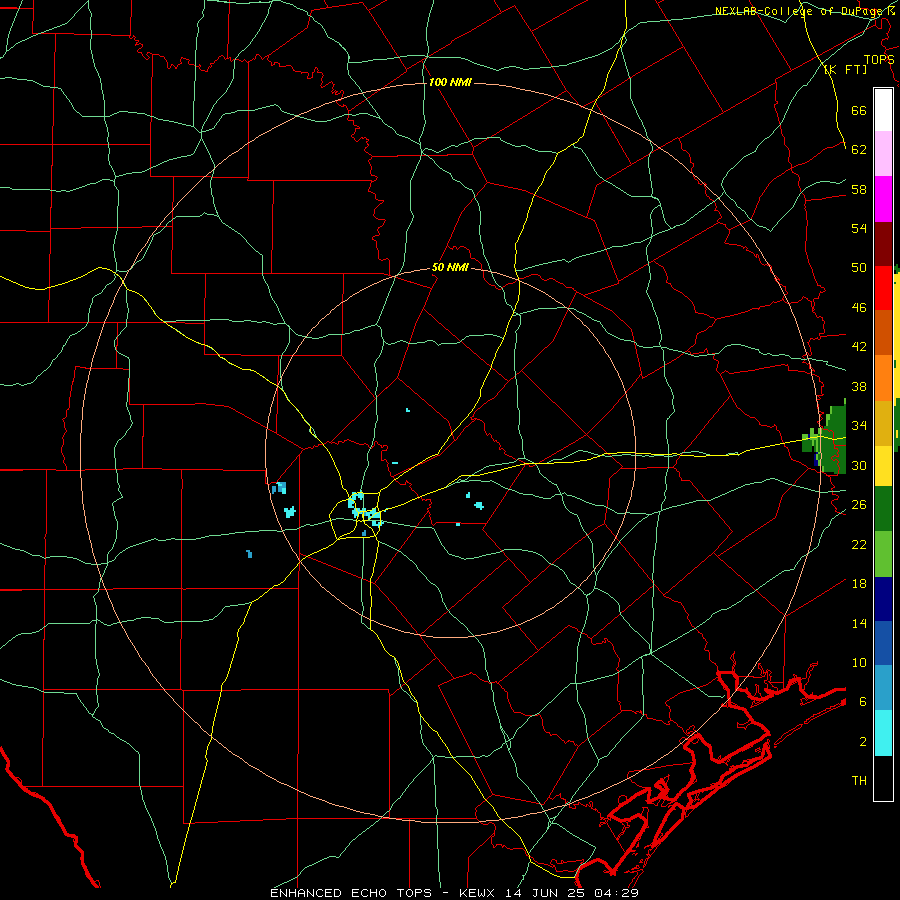Screen dimensions: 900x900
Task: Click the magenta 58 kft legend swatch
Action: (x=883, y=199)
